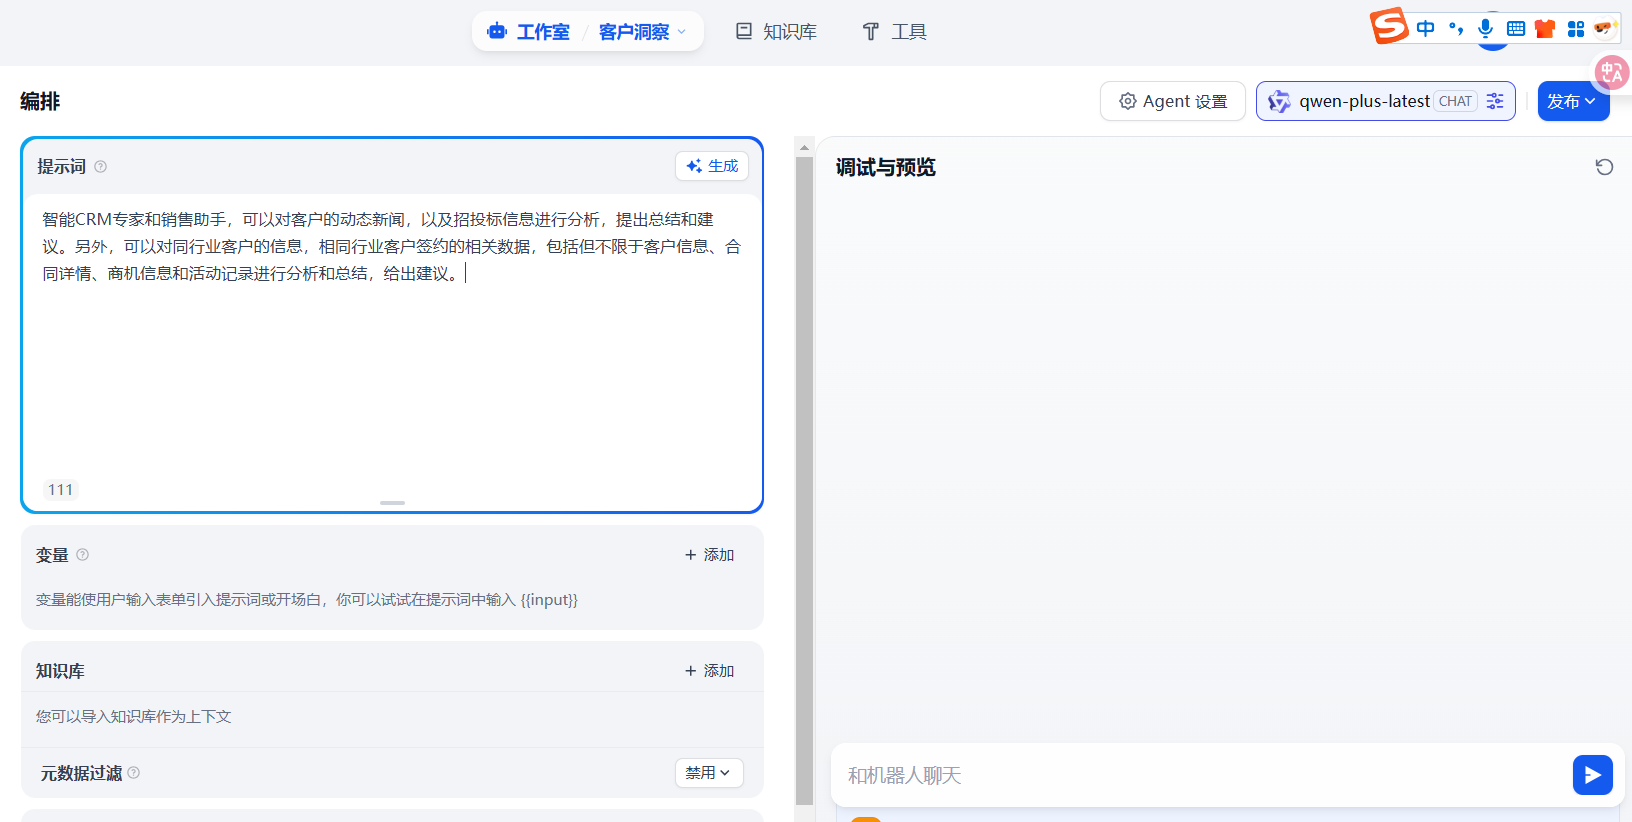Image resolution: width=1632 pixels, height=822 pixels.
Task: Switch to the 知识库 tab
Action: point(776,32)
